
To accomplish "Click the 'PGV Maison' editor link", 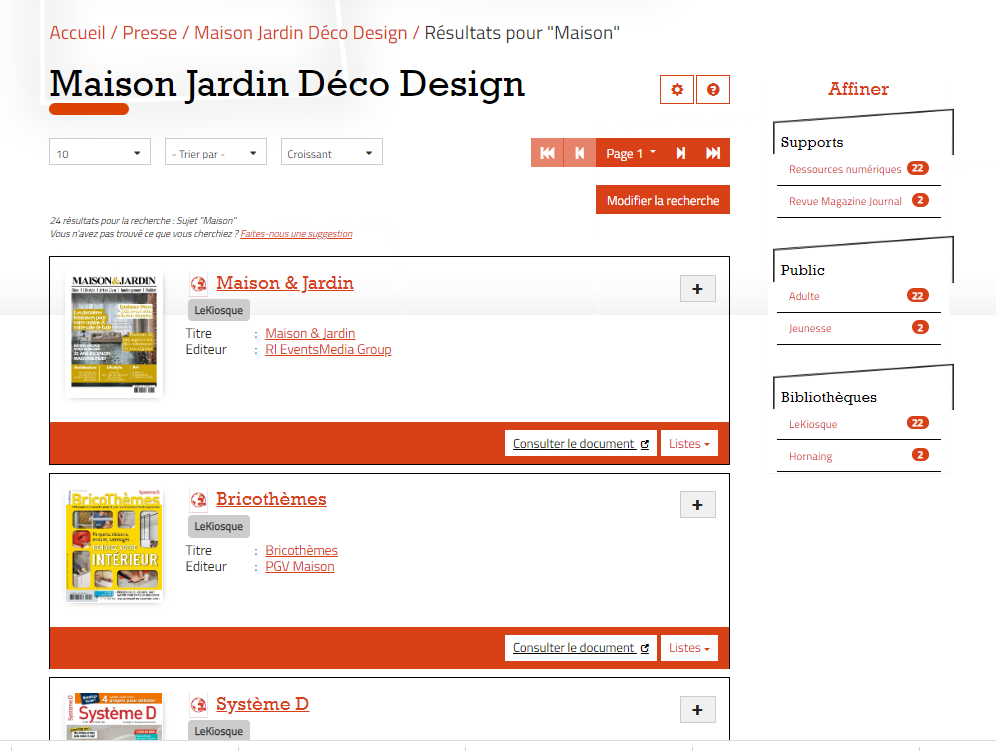I will pos(300,567).
